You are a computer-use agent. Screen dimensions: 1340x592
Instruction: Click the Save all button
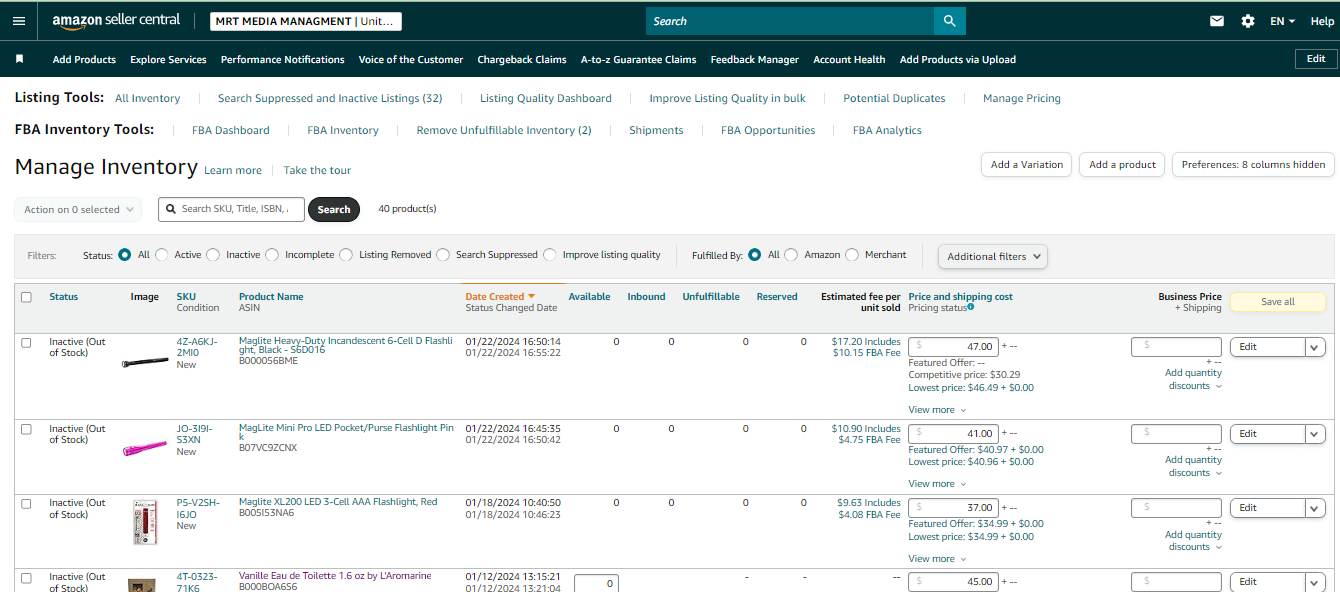(x=1278, y=302)
